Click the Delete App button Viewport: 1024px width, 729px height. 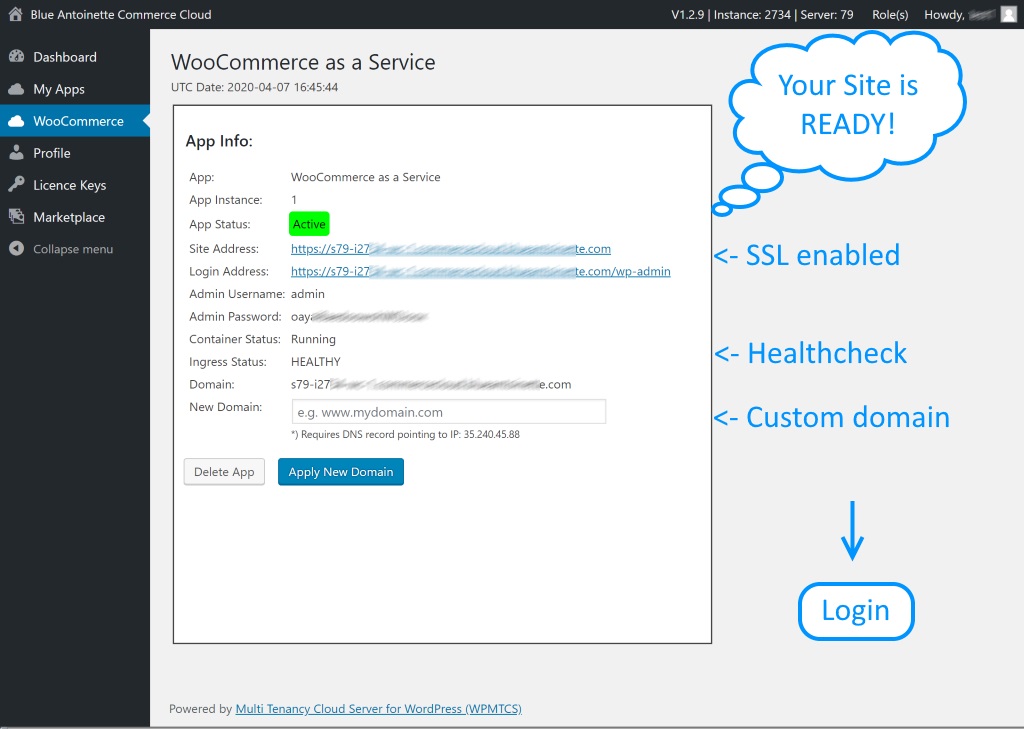click(x=224, y=472)
